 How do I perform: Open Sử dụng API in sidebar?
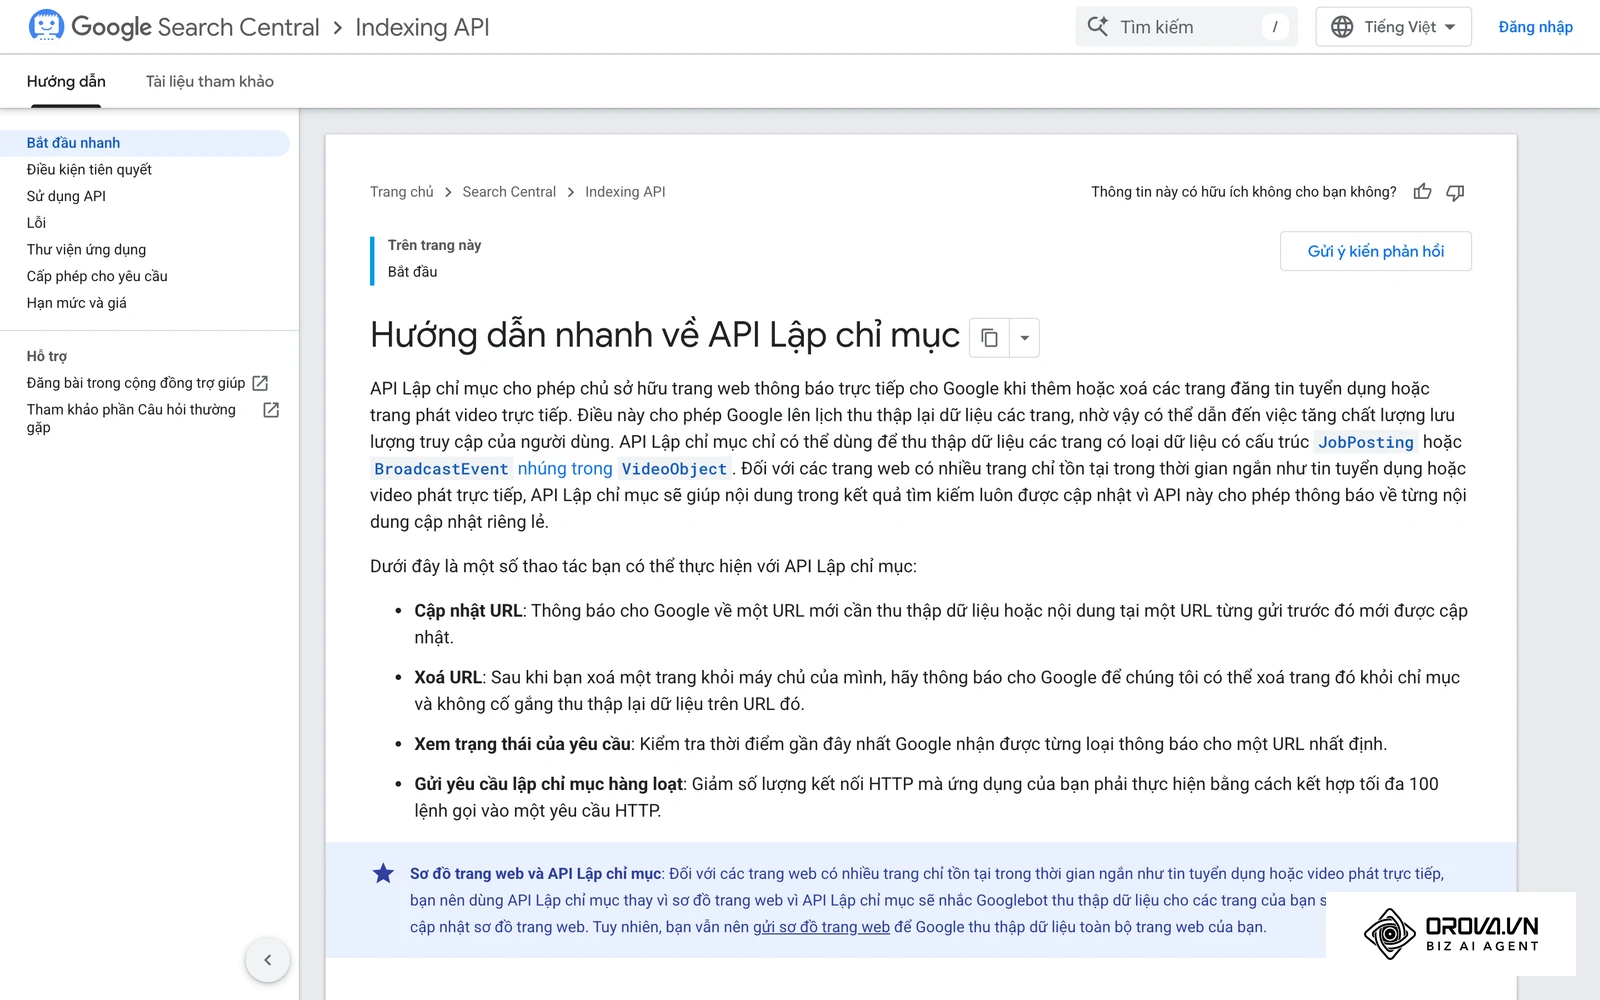[x=66, y=196]
